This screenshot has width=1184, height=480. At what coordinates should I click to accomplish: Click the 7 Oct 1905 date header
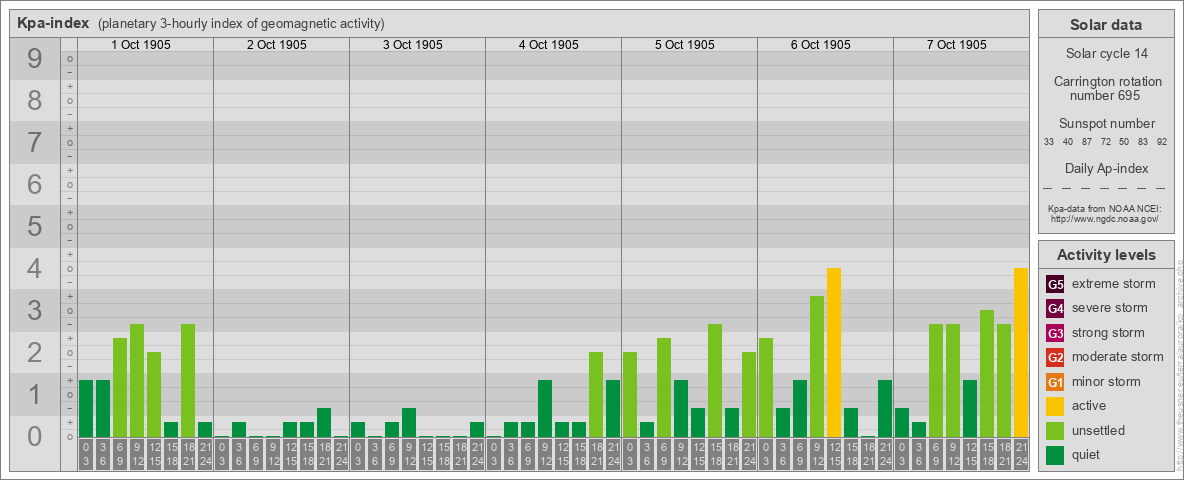[x=957, y=45]
